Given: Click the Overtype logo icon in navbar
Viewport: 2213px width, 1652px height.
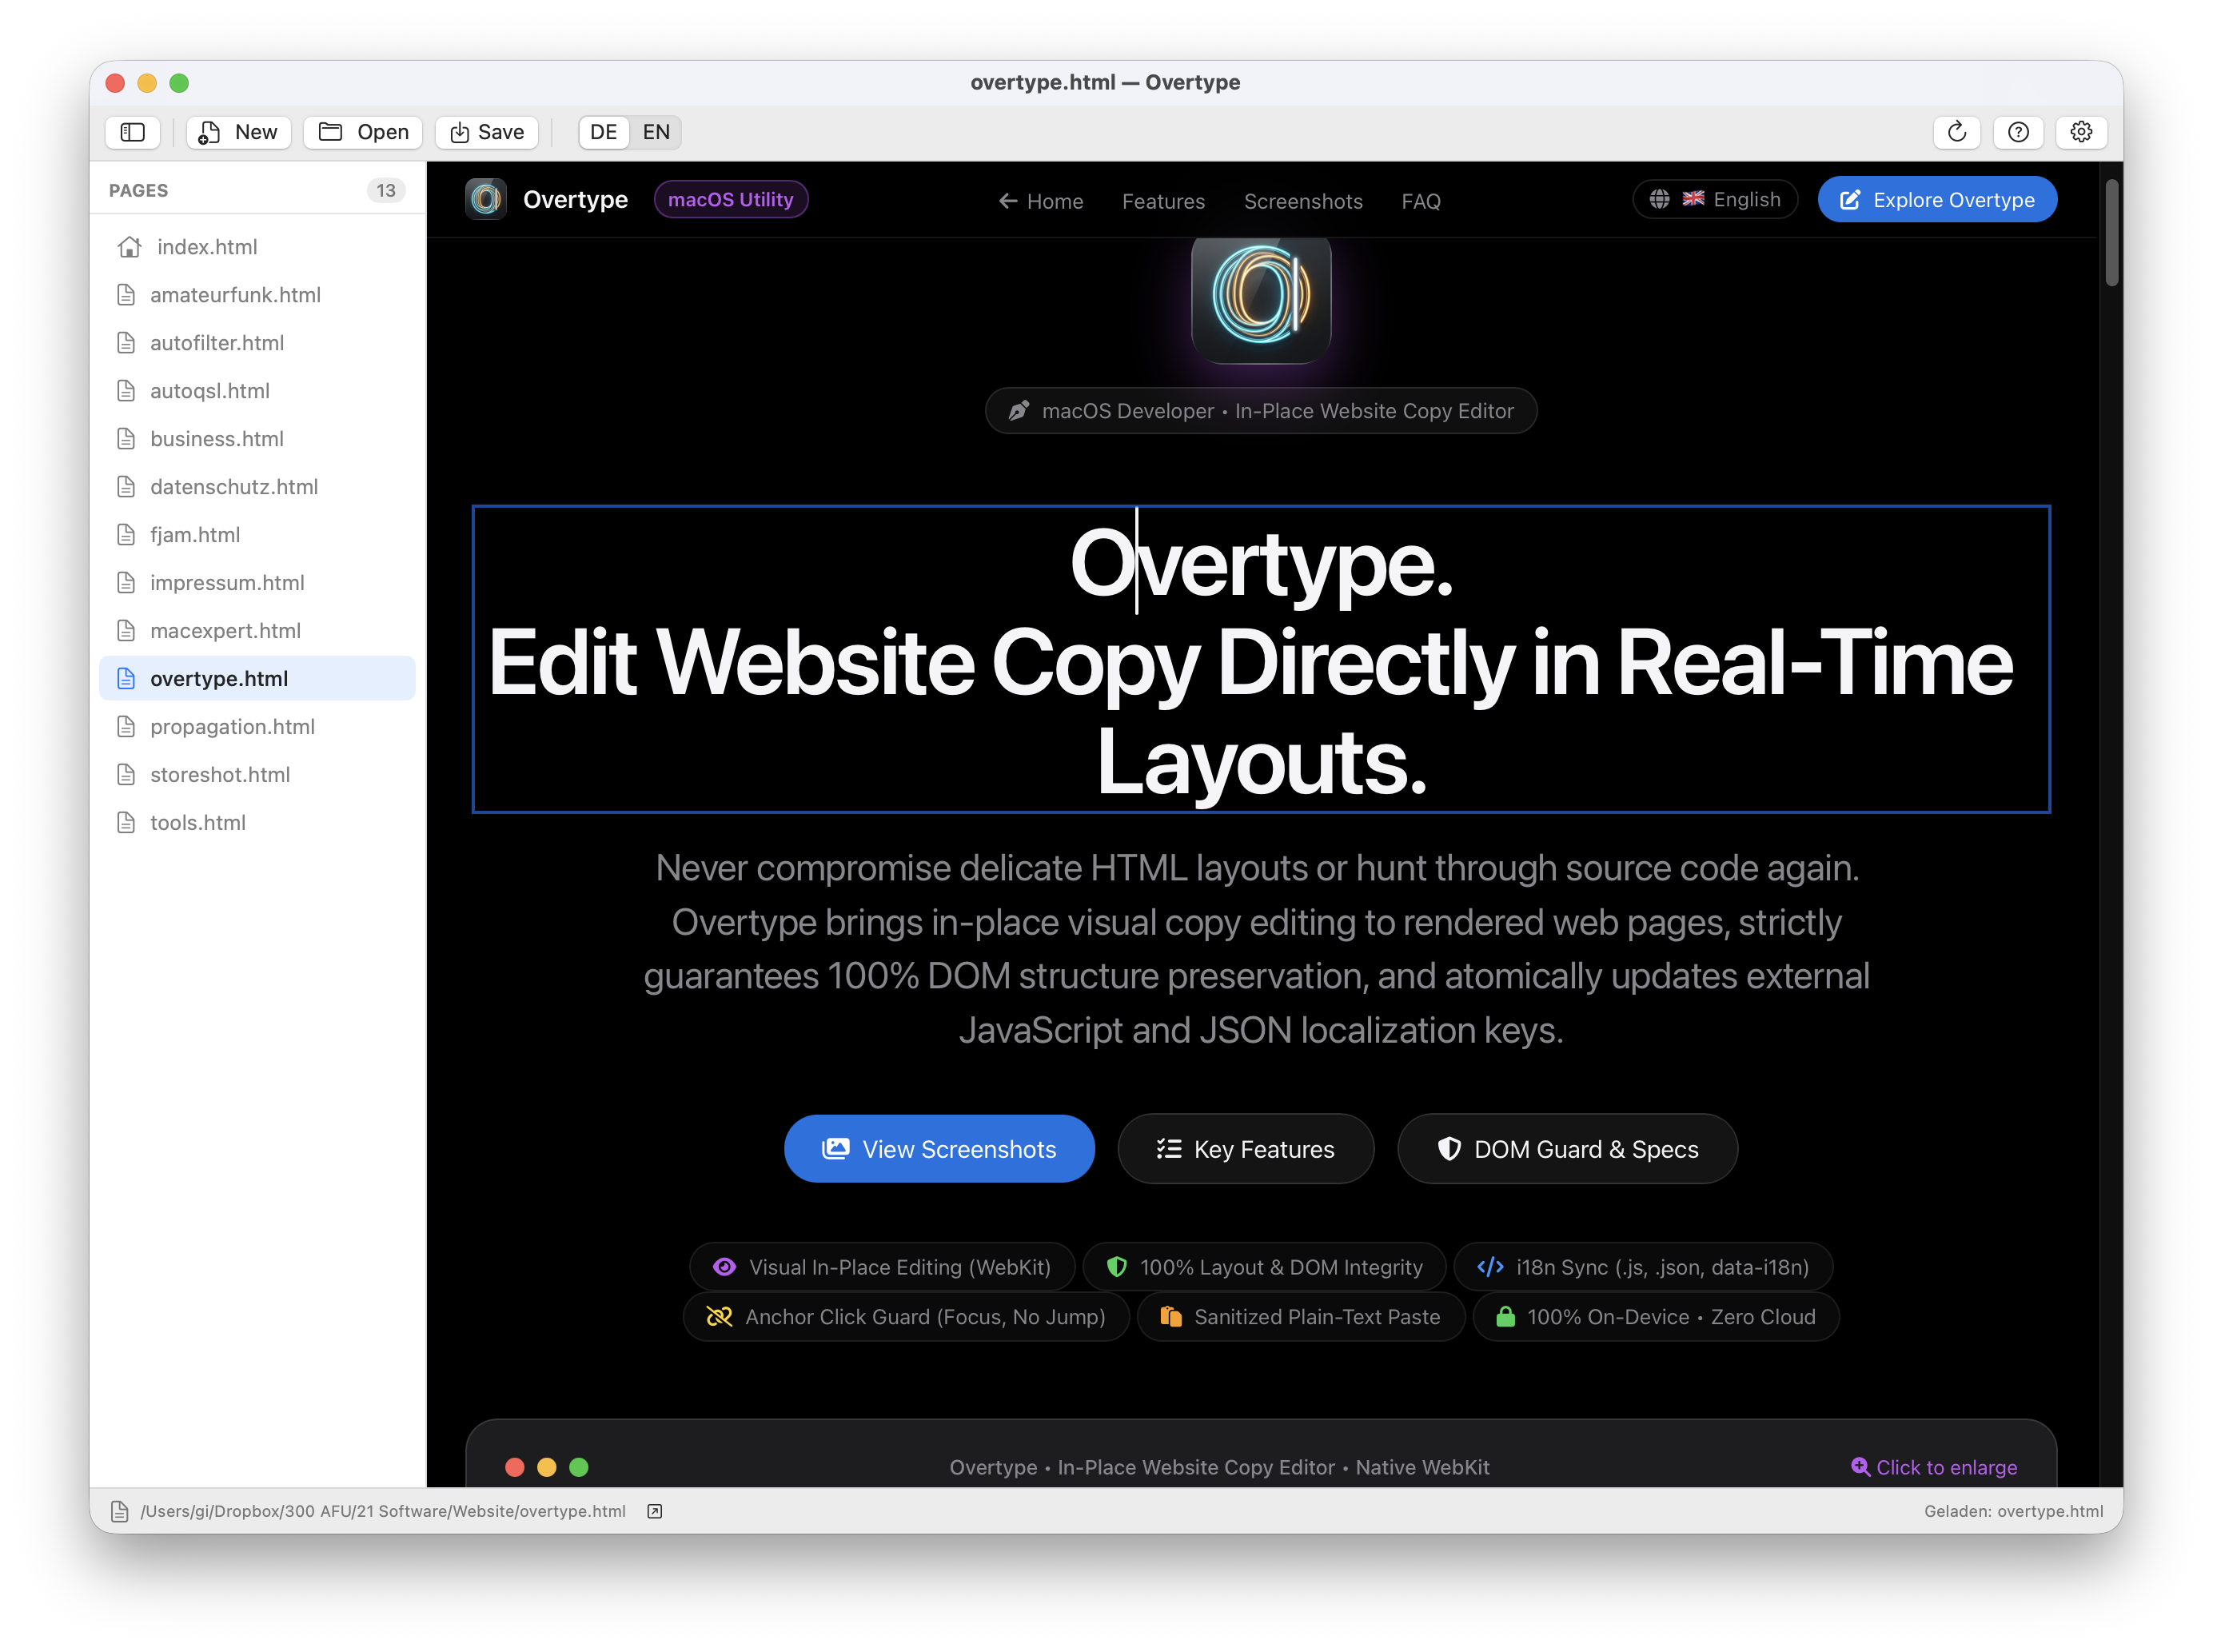Looking at the screenshot, I should pyautogui.click(x=486, y=199).
